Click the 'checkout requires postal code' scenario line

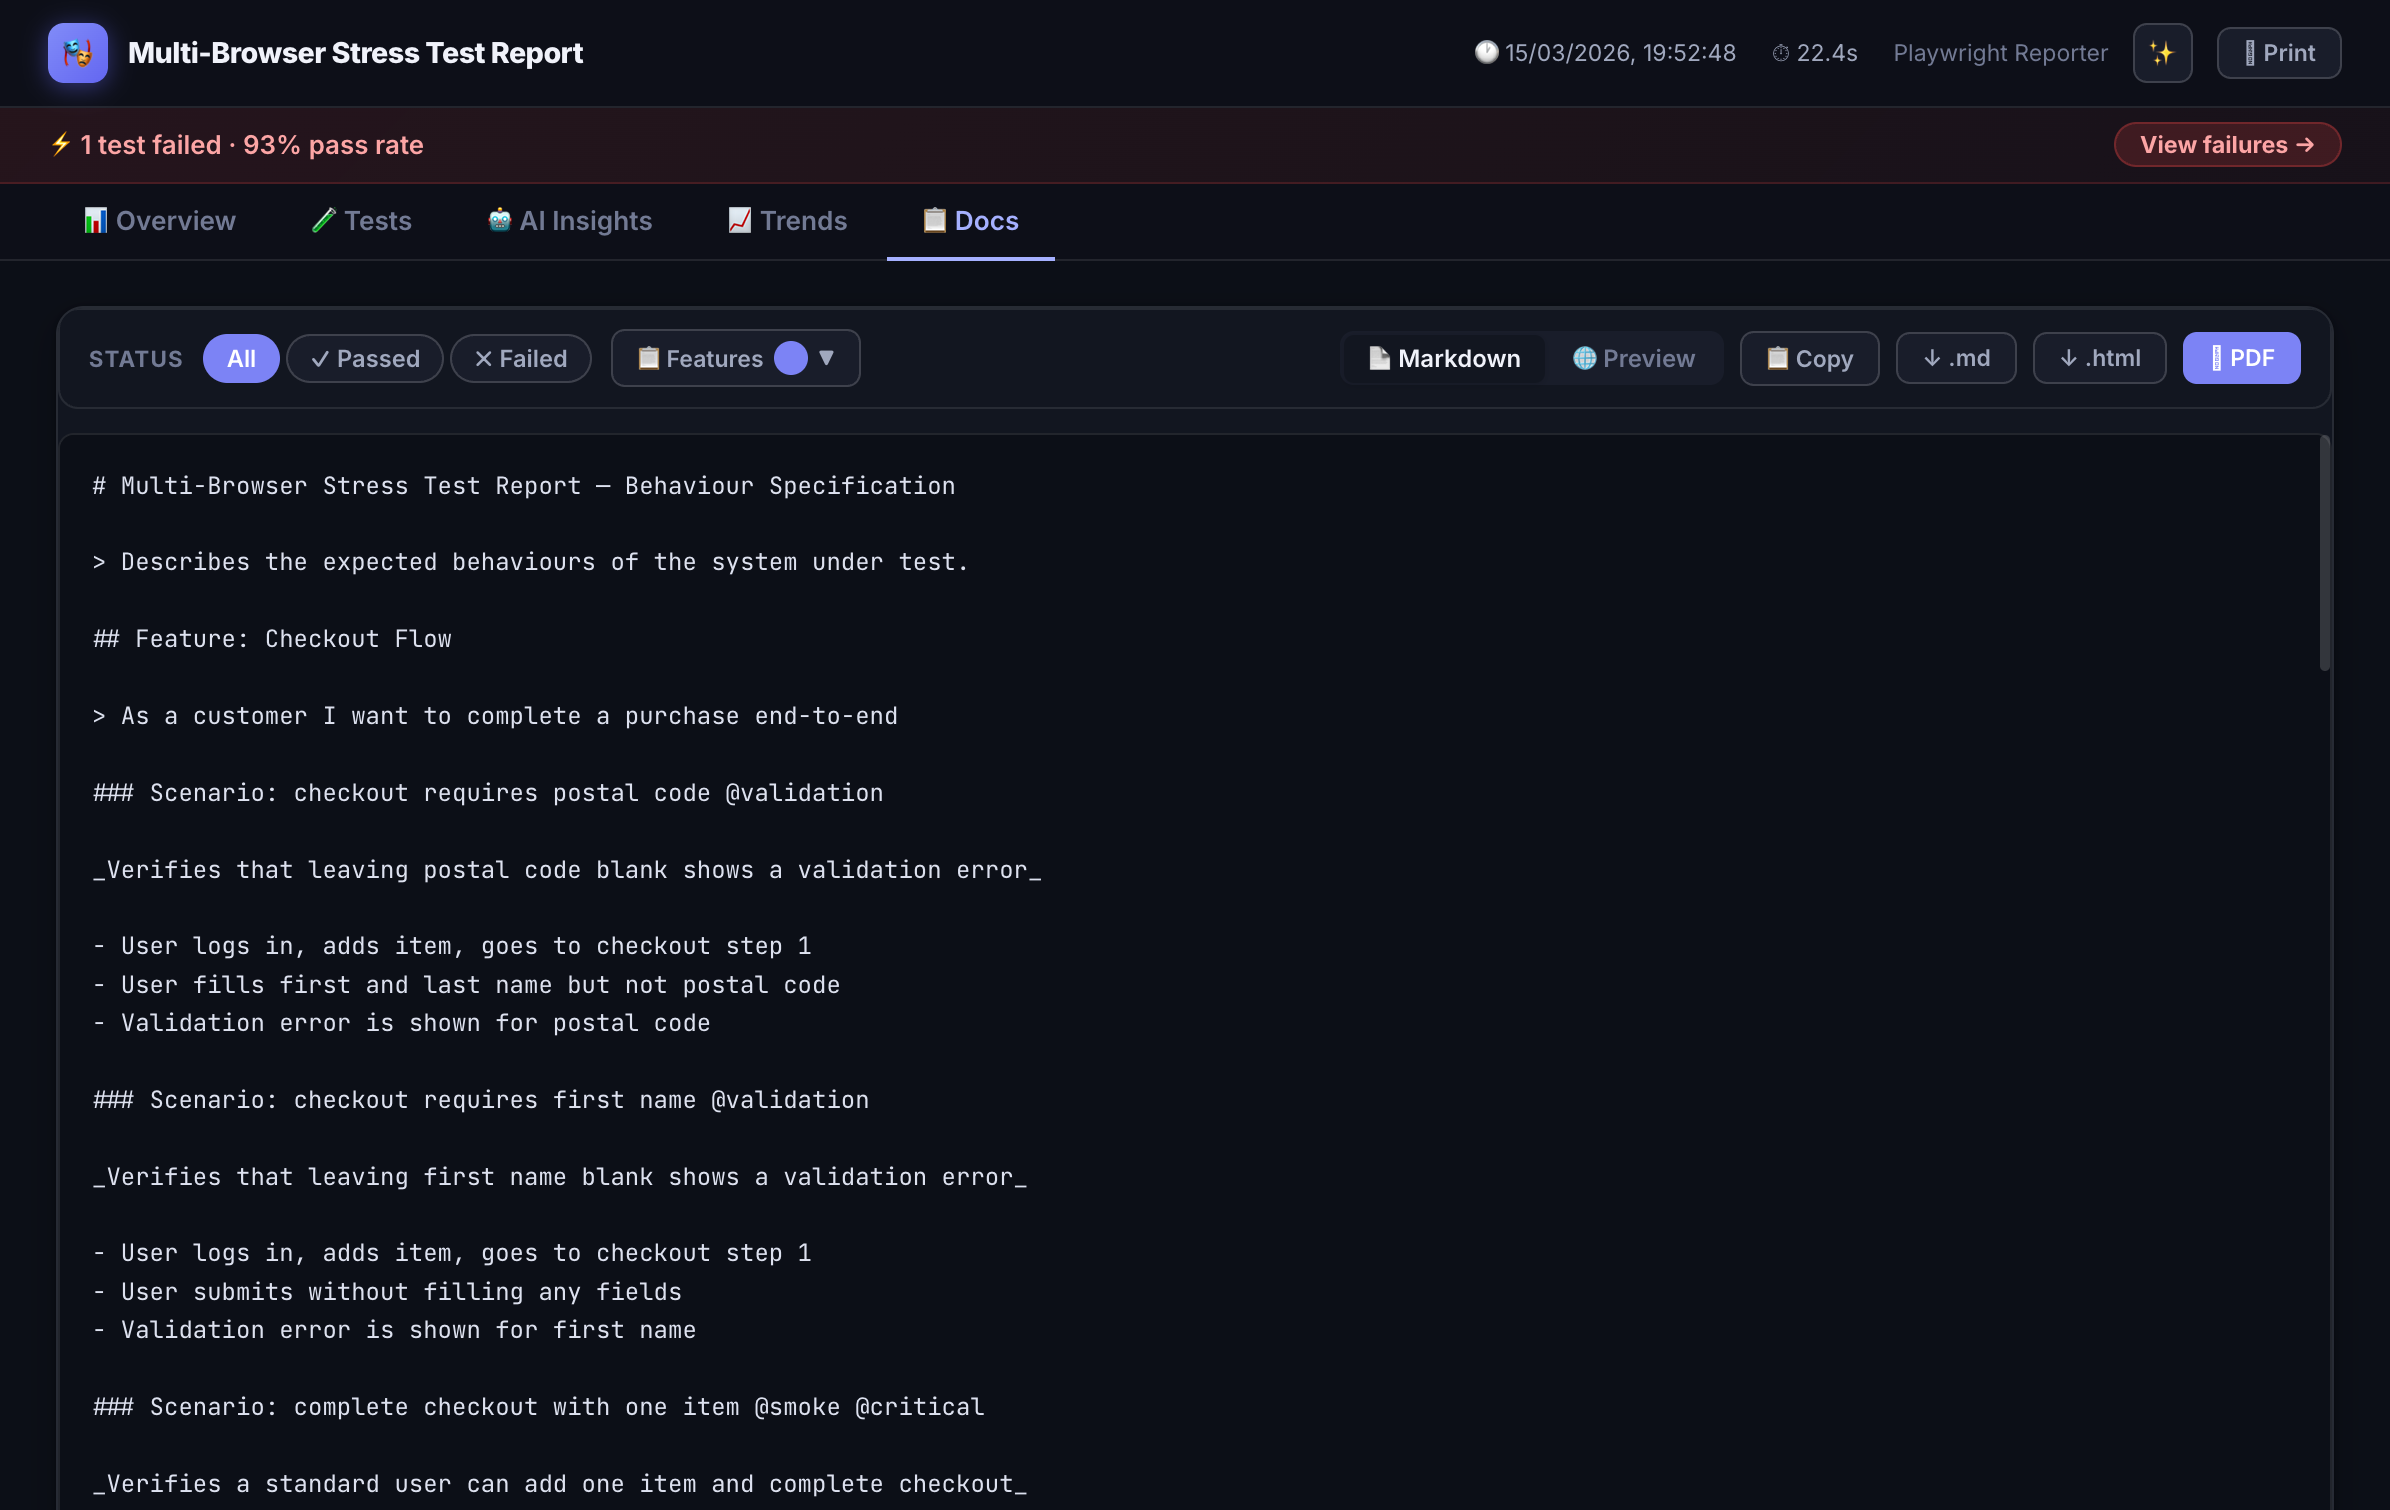488,793
